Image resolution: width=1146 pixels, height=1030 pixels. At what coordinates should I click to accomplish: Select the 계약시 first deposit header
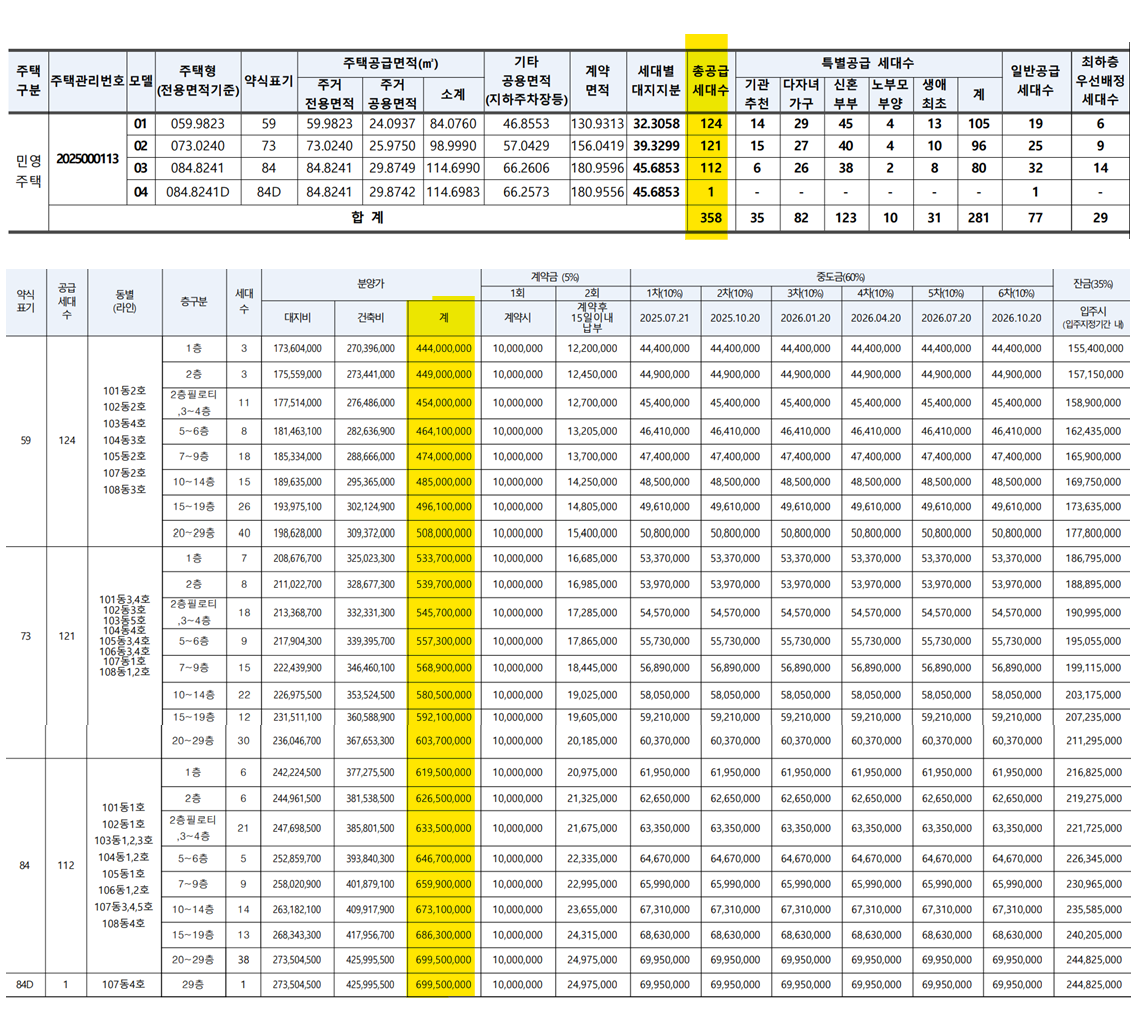click(517, 318)
